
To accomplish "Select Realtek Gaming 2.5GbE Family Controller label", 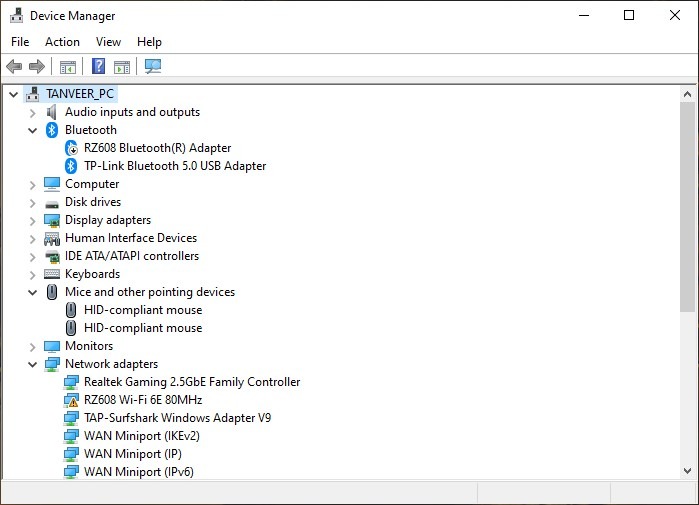I will [x=192, y=382].
